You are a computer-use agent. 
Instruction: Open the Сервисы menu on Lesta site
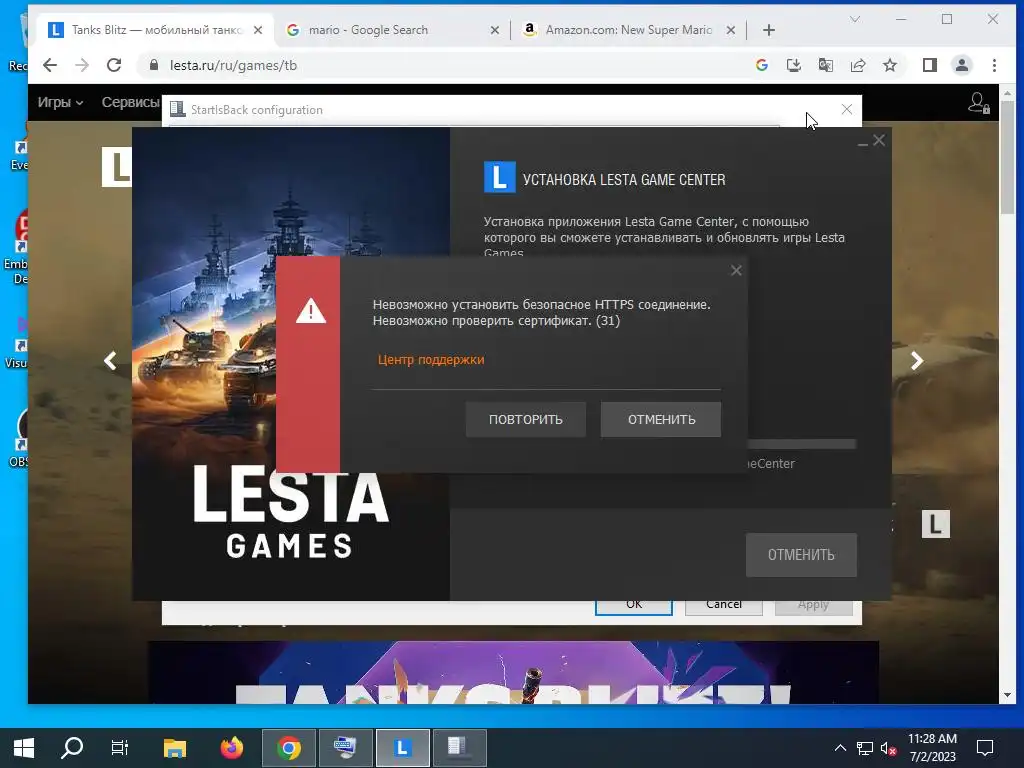131,103
